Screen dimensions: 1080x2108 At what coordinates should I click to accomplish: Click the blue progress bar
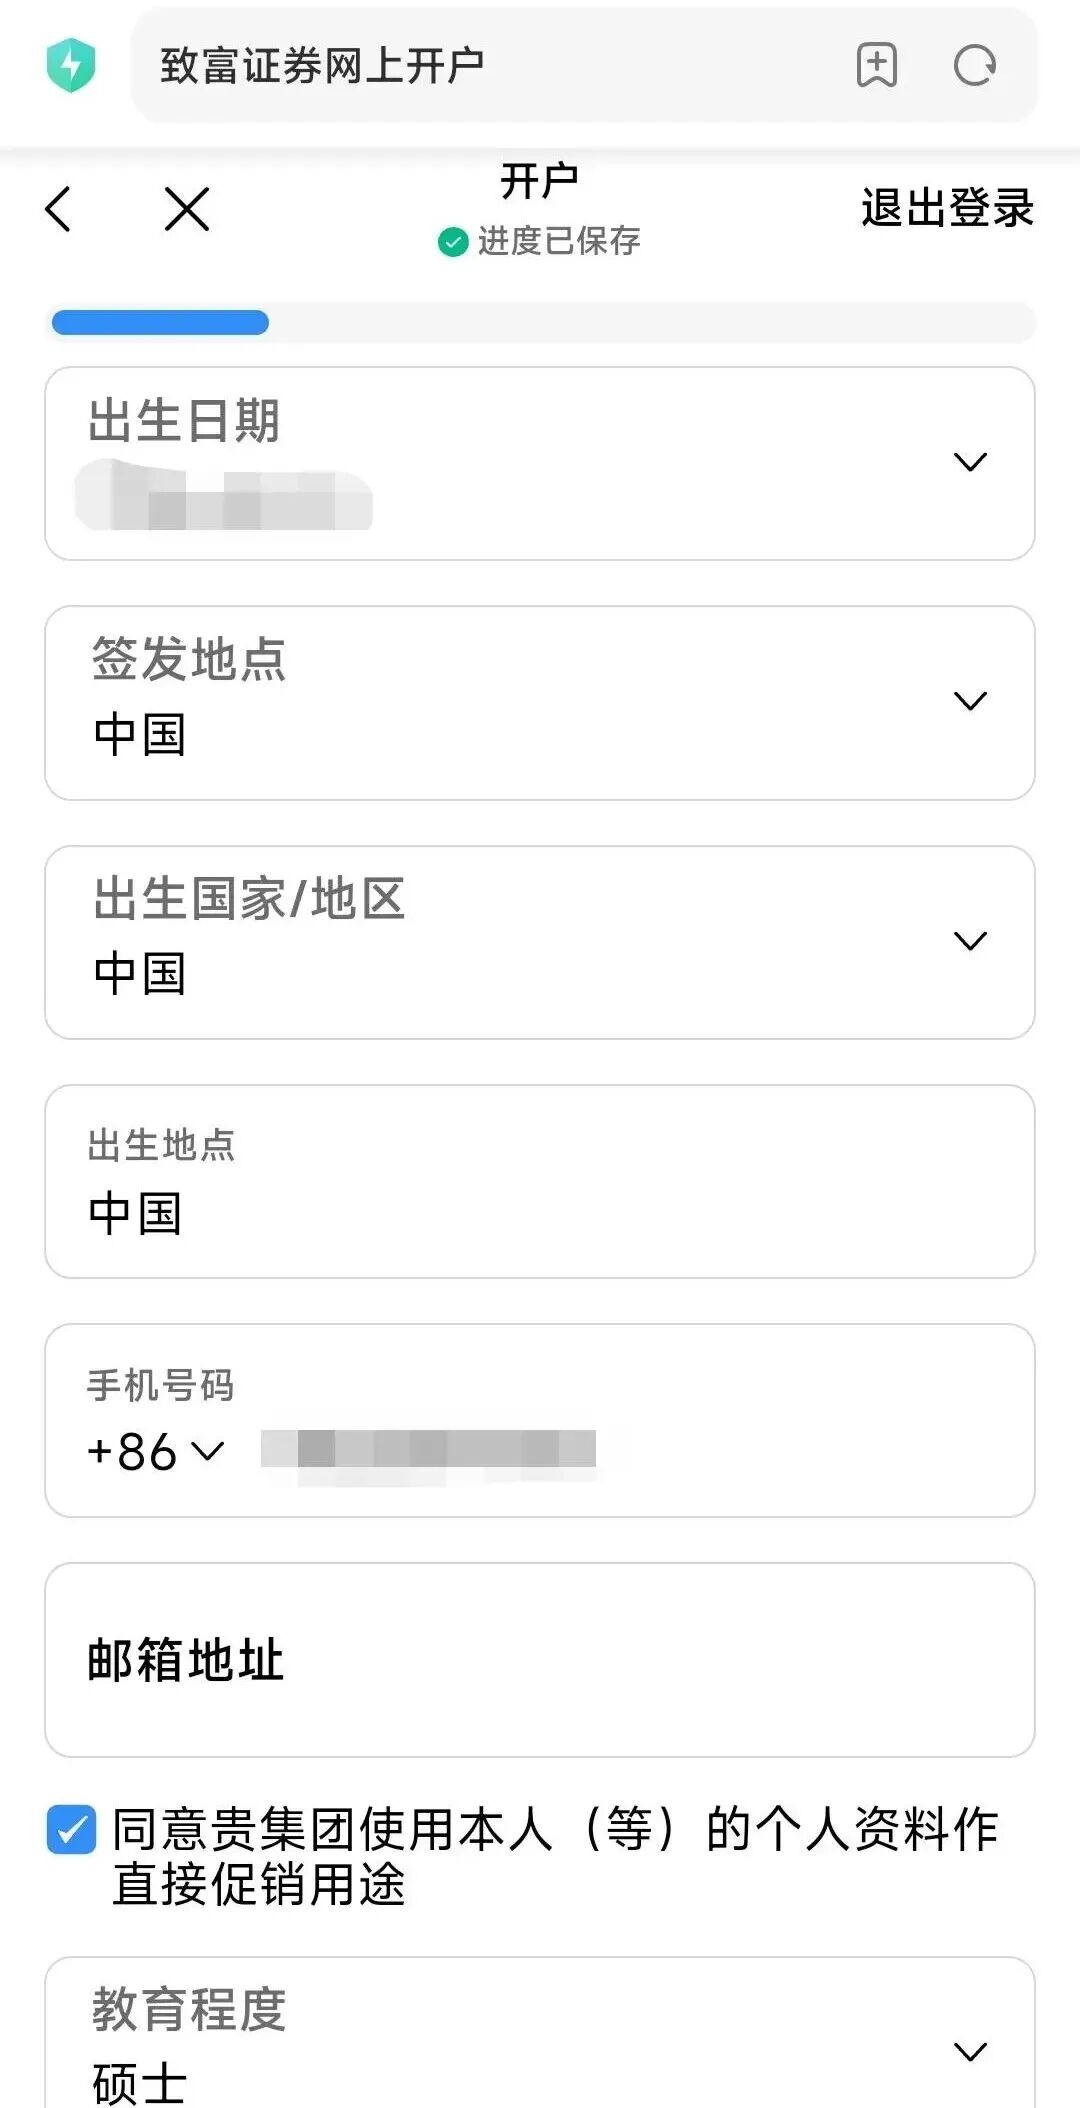coord(160,323)
